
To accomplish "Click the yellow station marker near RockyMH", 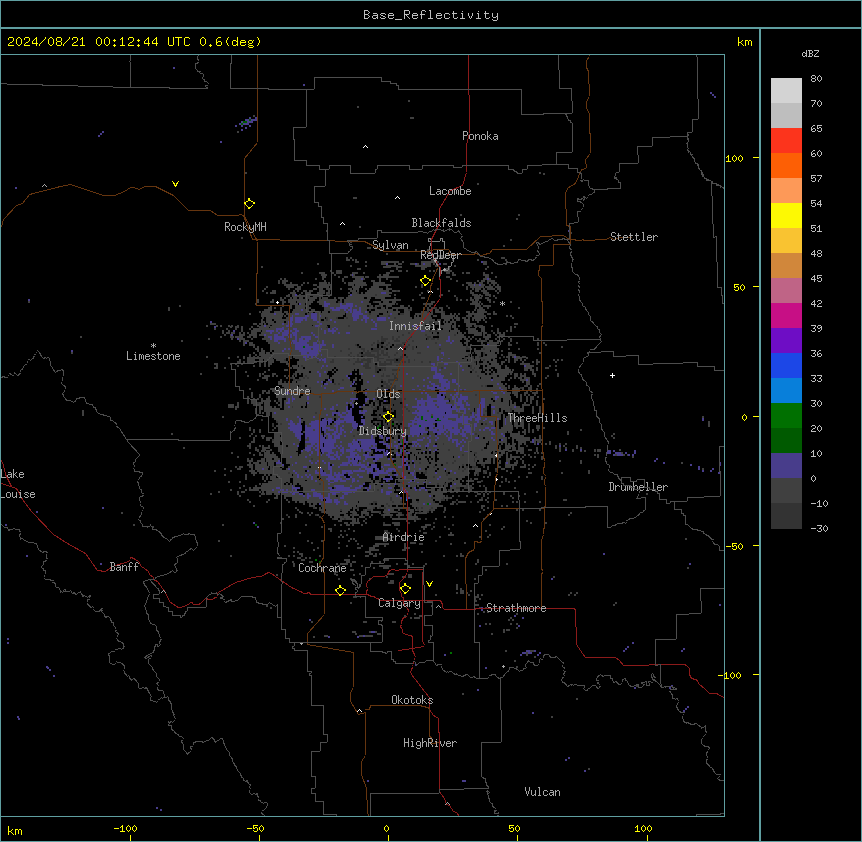I will (249, 204).
